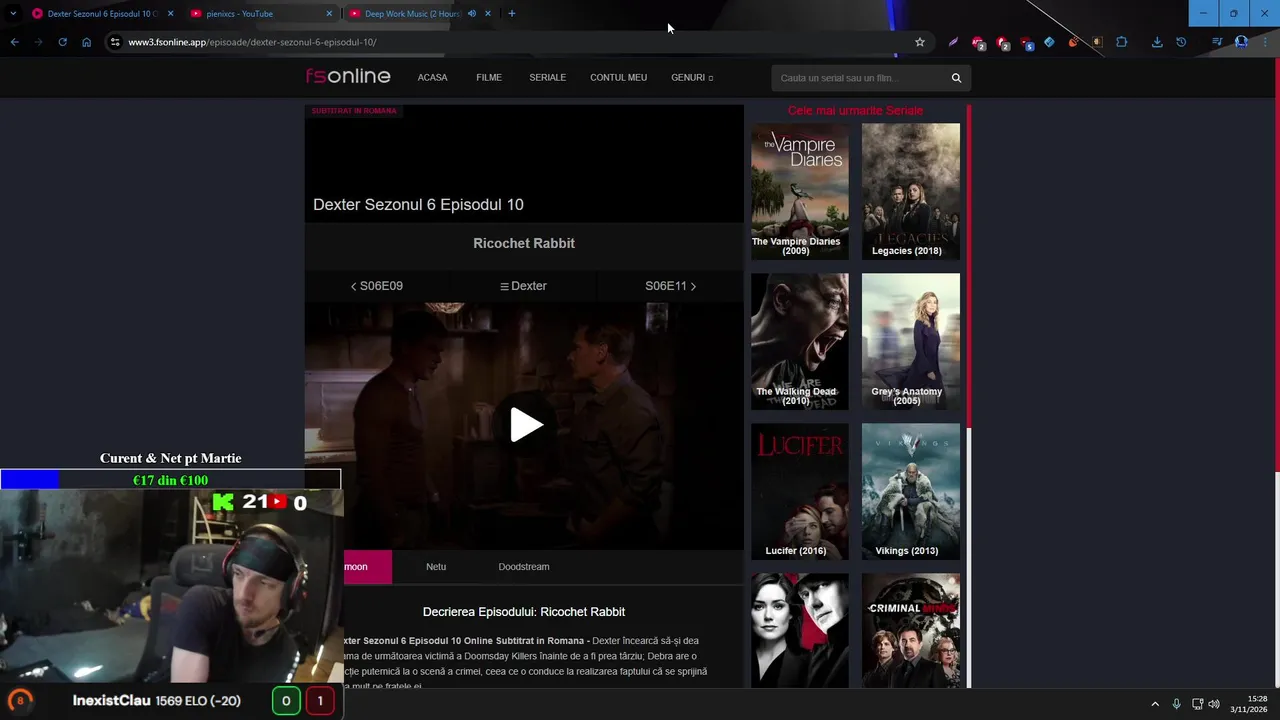Open the taskbar volume icon
Image resolution: width=1280 pixels, height=720 pixels.
click(1214, 704)
